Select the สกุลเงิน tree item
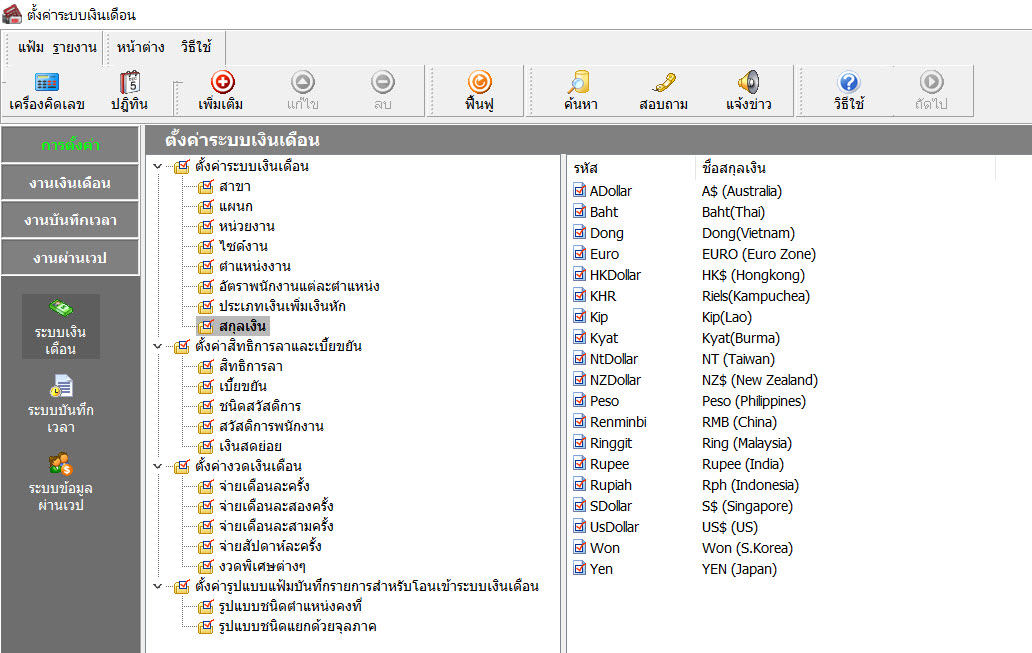The width and height of the screenshot is (1032, 653). point(242,326)
